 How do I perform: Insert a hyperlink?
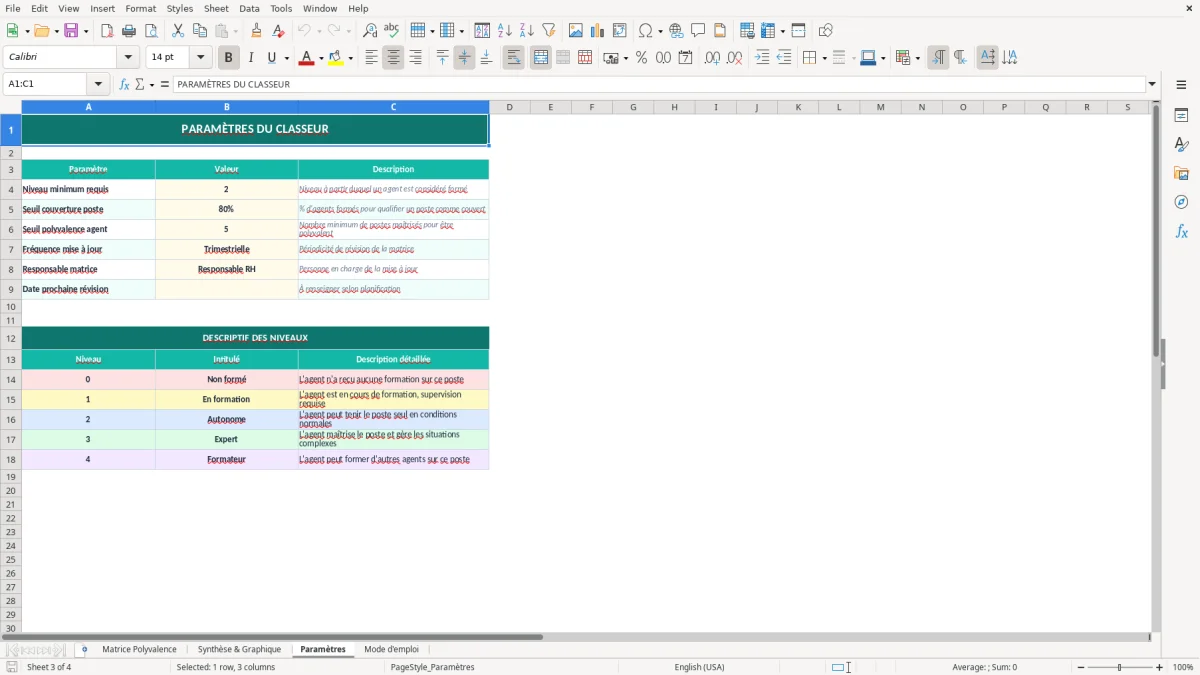676,31
